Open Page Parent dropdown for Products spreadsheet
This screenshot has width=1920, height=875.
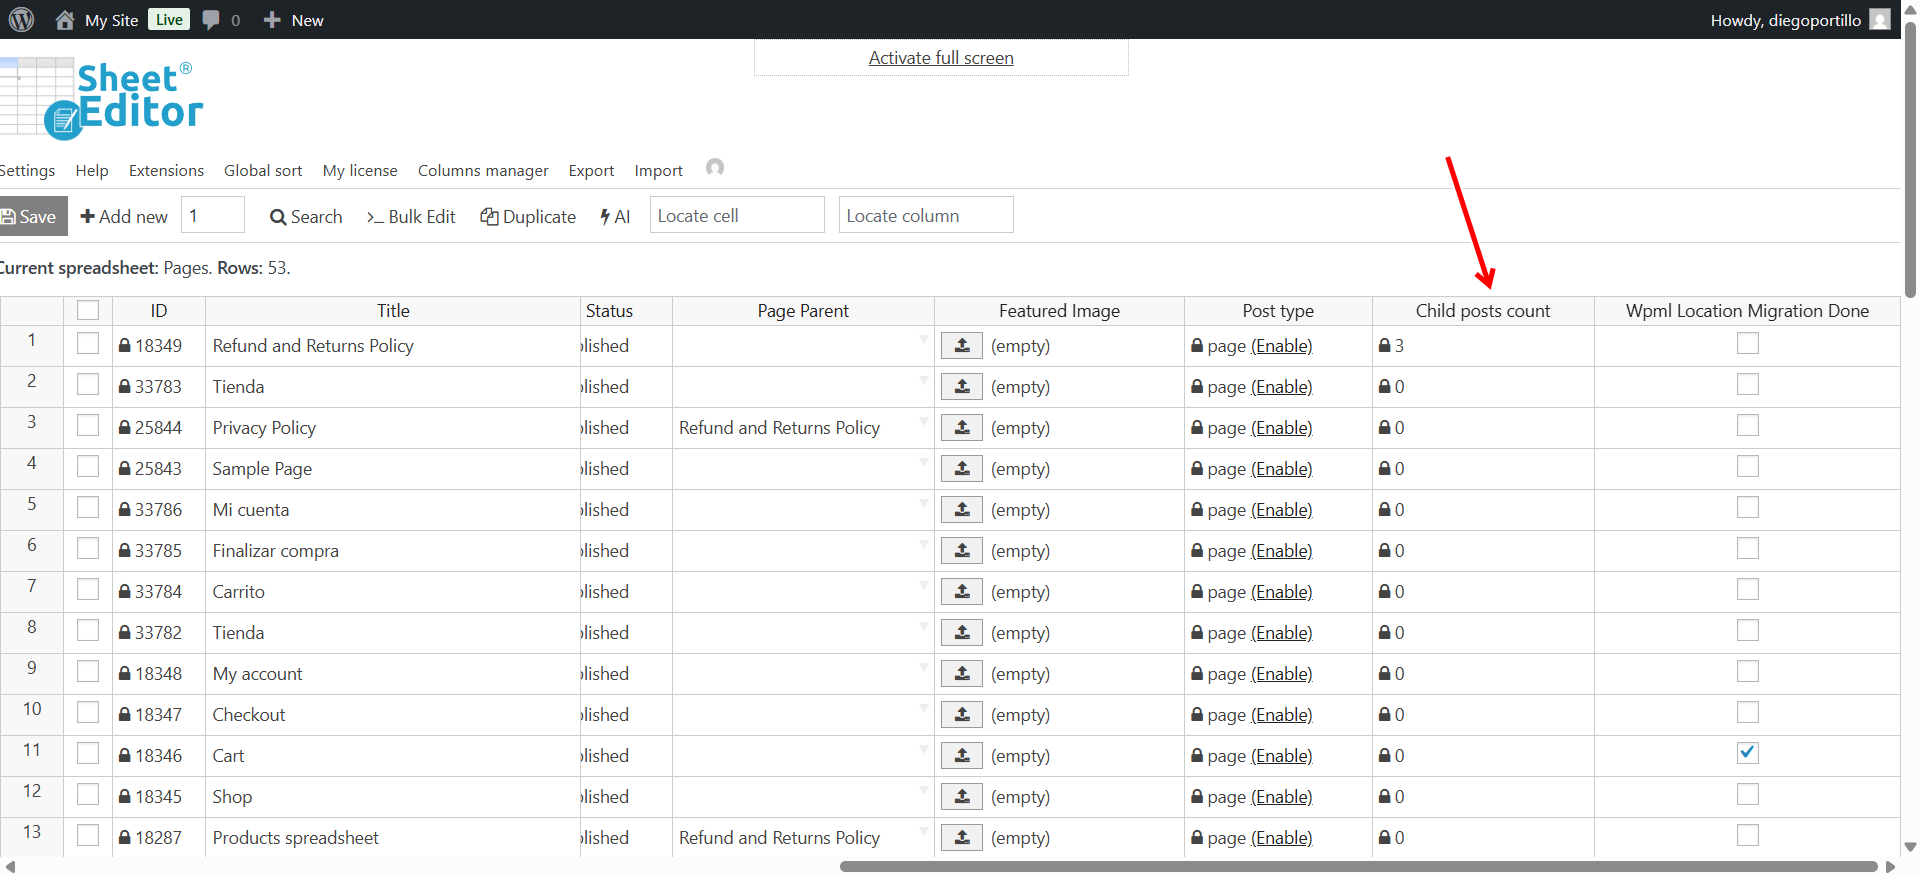pyautogui.click(x=923, y=832)
